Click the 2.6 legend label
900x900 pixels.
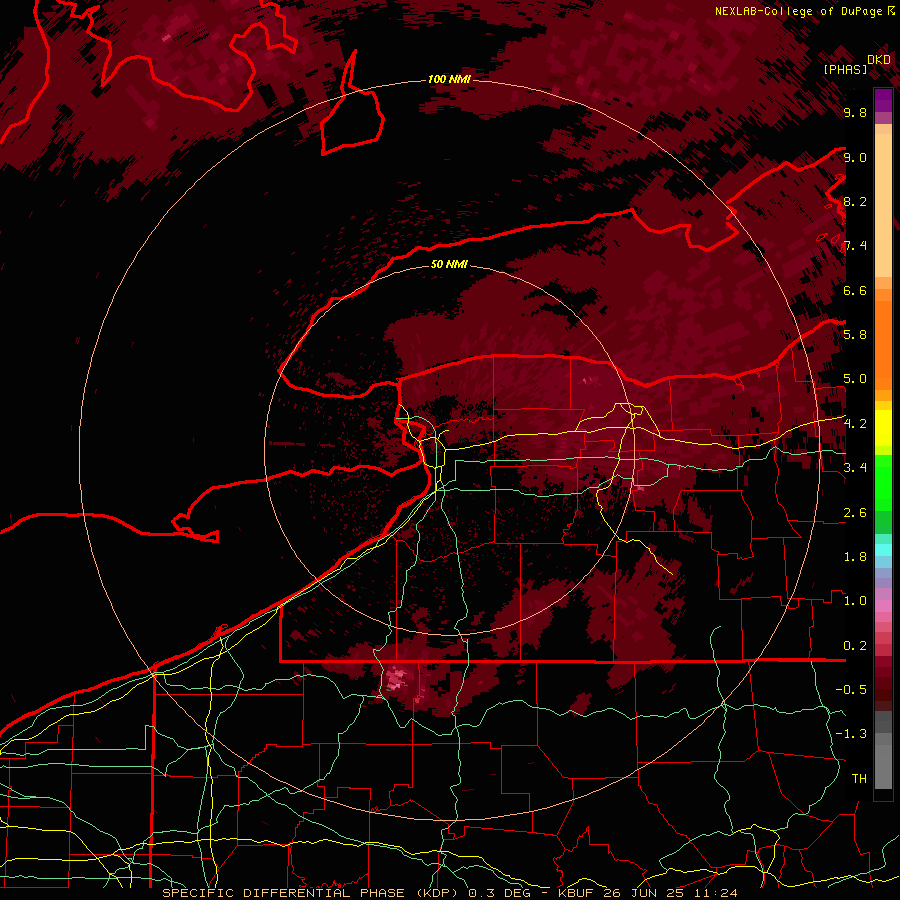pyautogui.click(x=855, y=513)
